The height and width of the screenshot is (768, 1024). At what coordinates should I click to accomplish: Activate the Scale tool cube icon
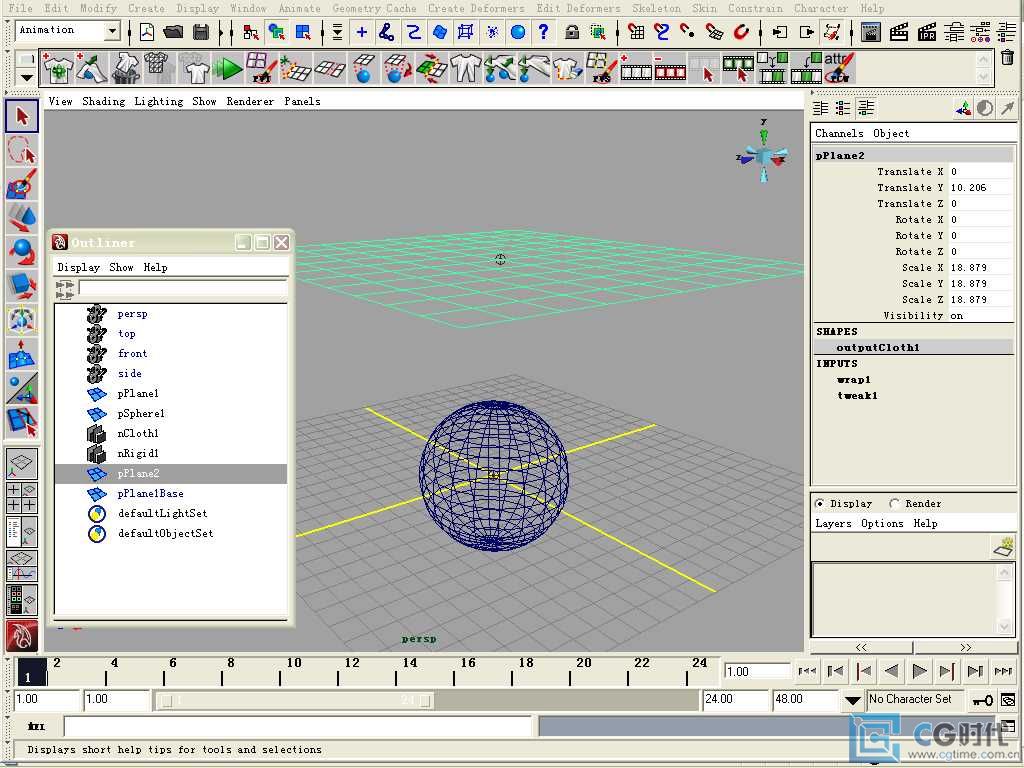click(22, 285)
